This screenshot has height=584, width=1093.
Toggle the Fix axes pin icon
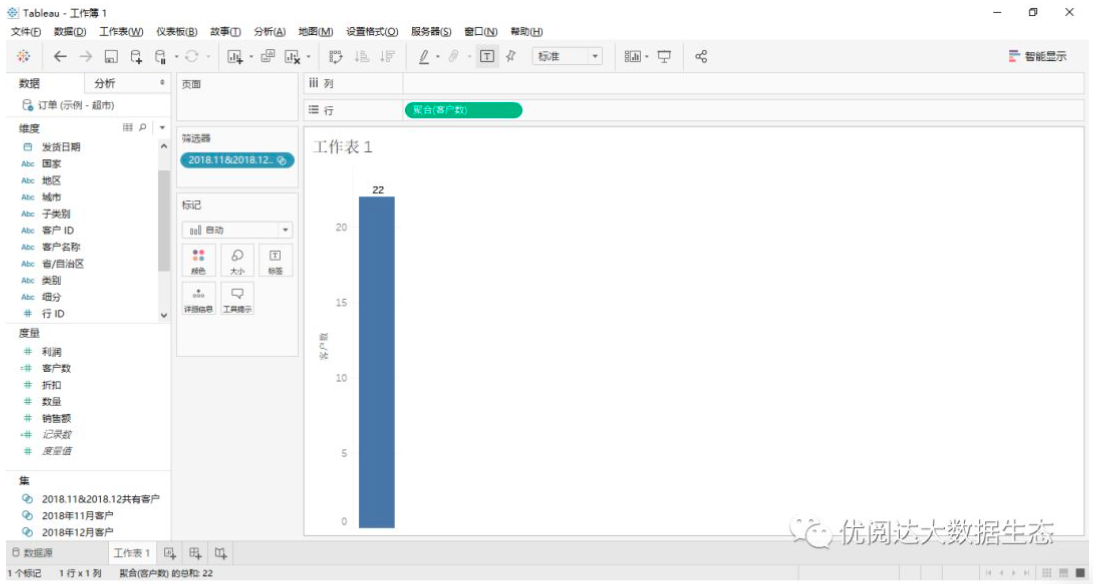click(510, 57)
